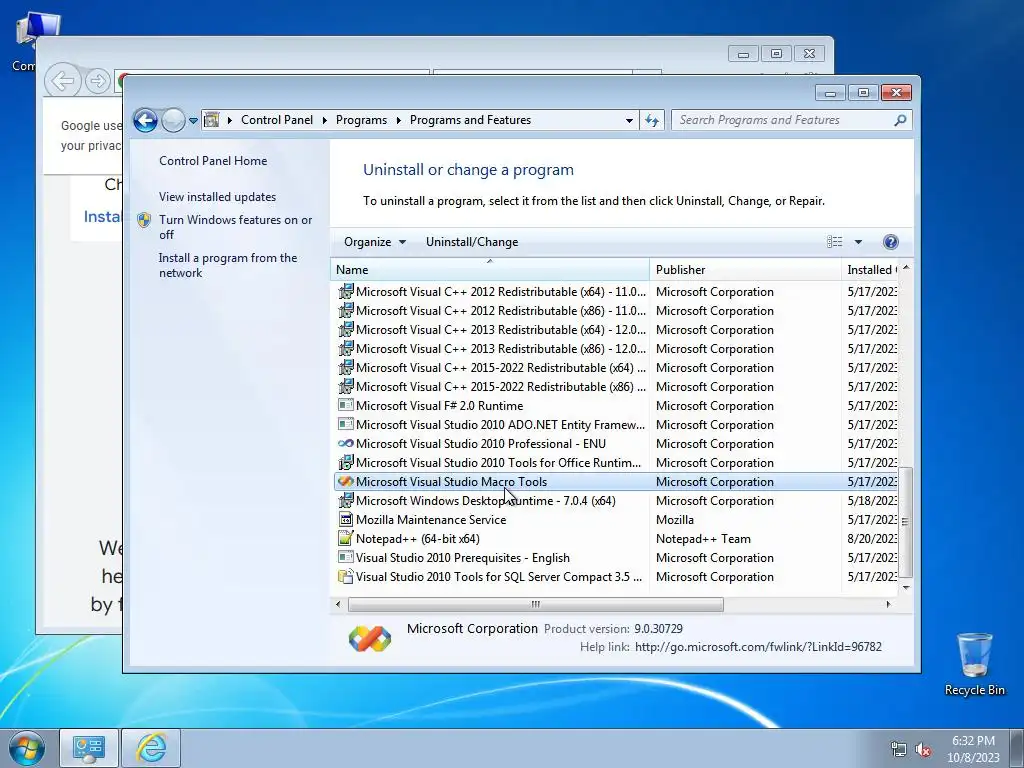Click the vertical scrollbar thumb in program list
Image resolution: width=1024 pixels, height=768 pixels.
(904, 522)
